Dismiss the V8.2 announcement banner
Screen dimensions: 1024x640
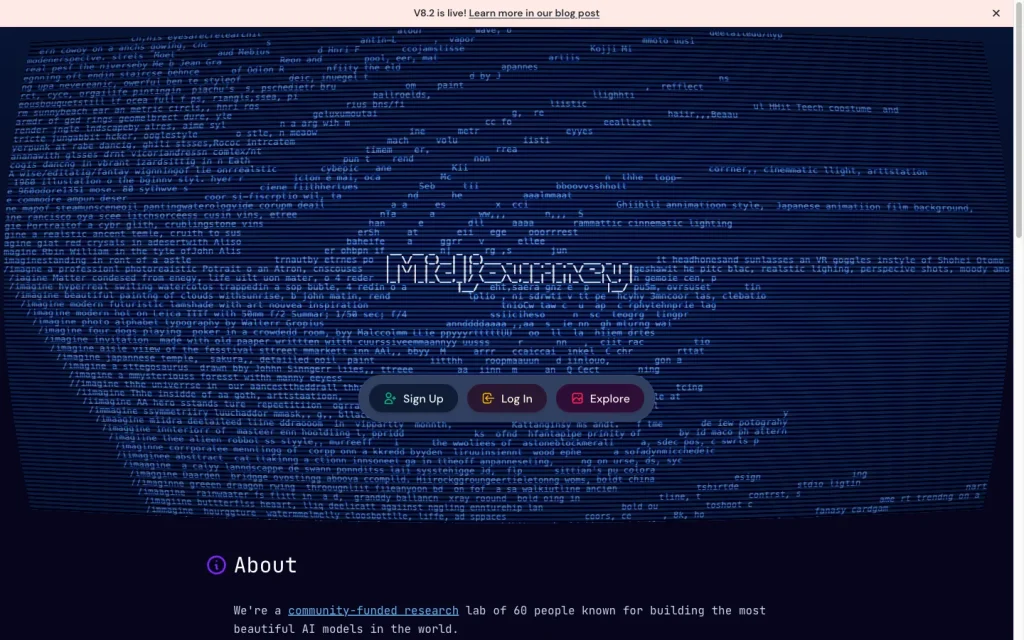pos(996,13)
